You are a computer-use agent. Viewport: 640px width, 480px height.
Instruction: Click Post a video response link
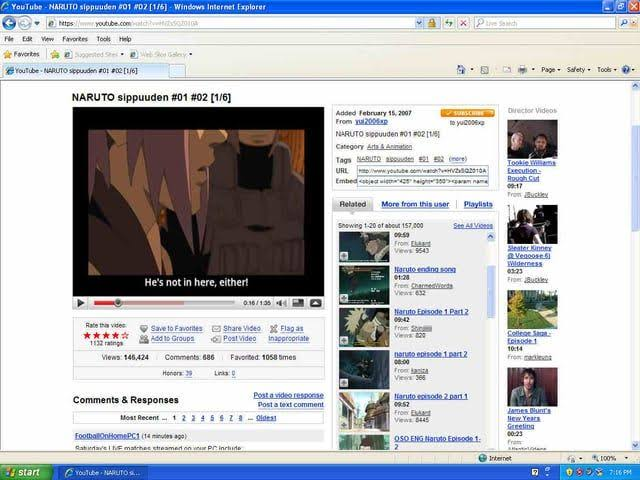point(288,395)
